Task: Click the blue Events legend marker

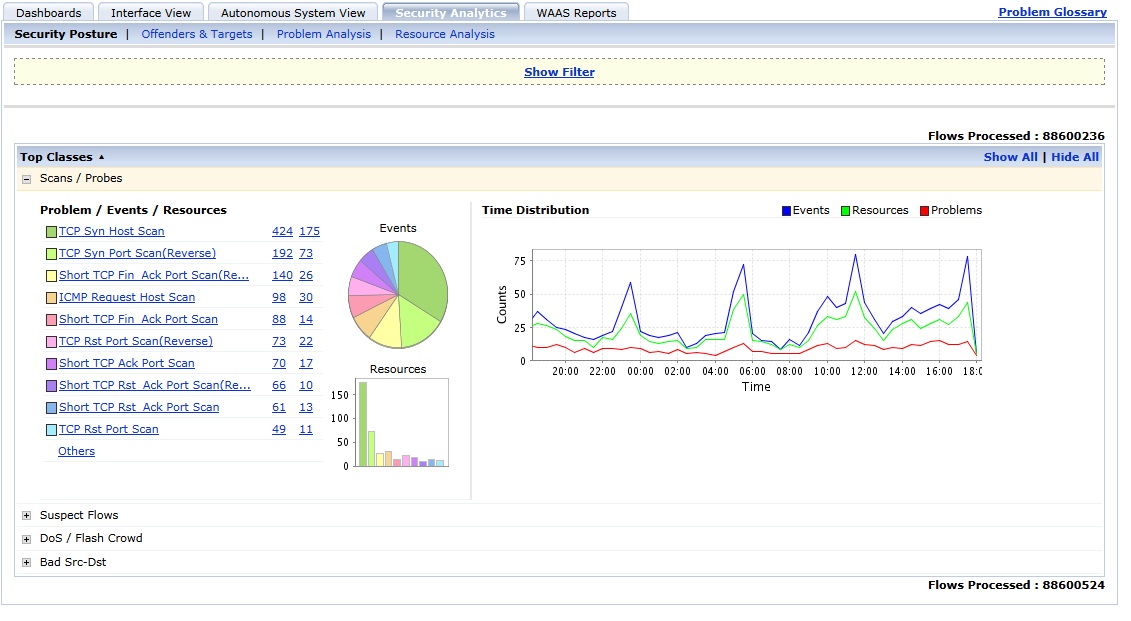Action: [x=786, y=211]
